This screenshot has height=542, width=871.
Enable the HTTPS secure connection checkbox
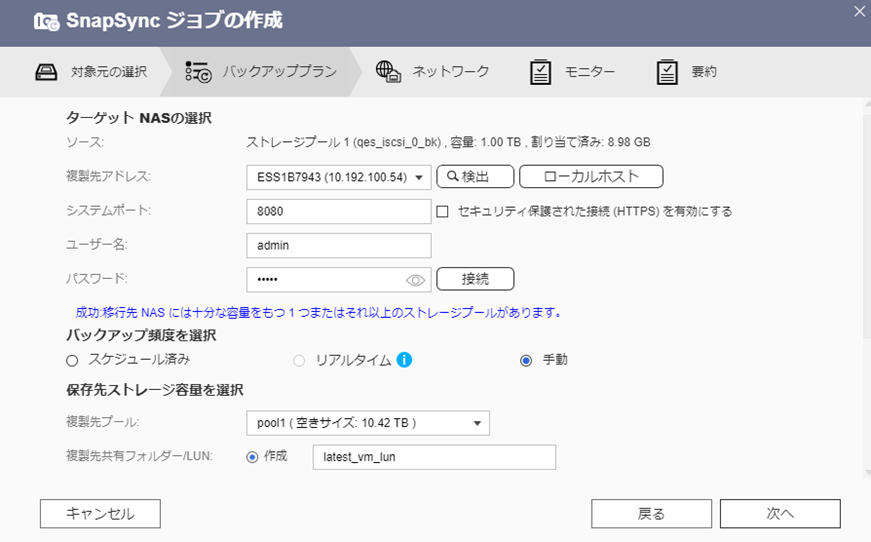(x=443, y=211)
